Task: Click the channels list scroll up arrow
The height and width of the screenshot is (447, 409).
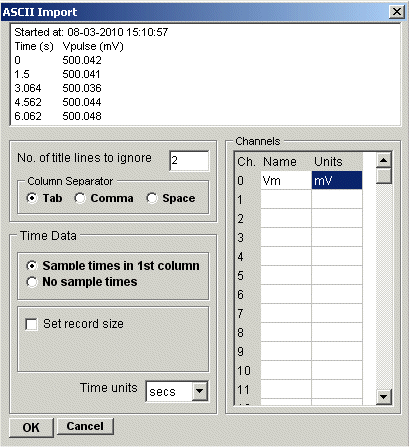Action: [x=383, y=160]
